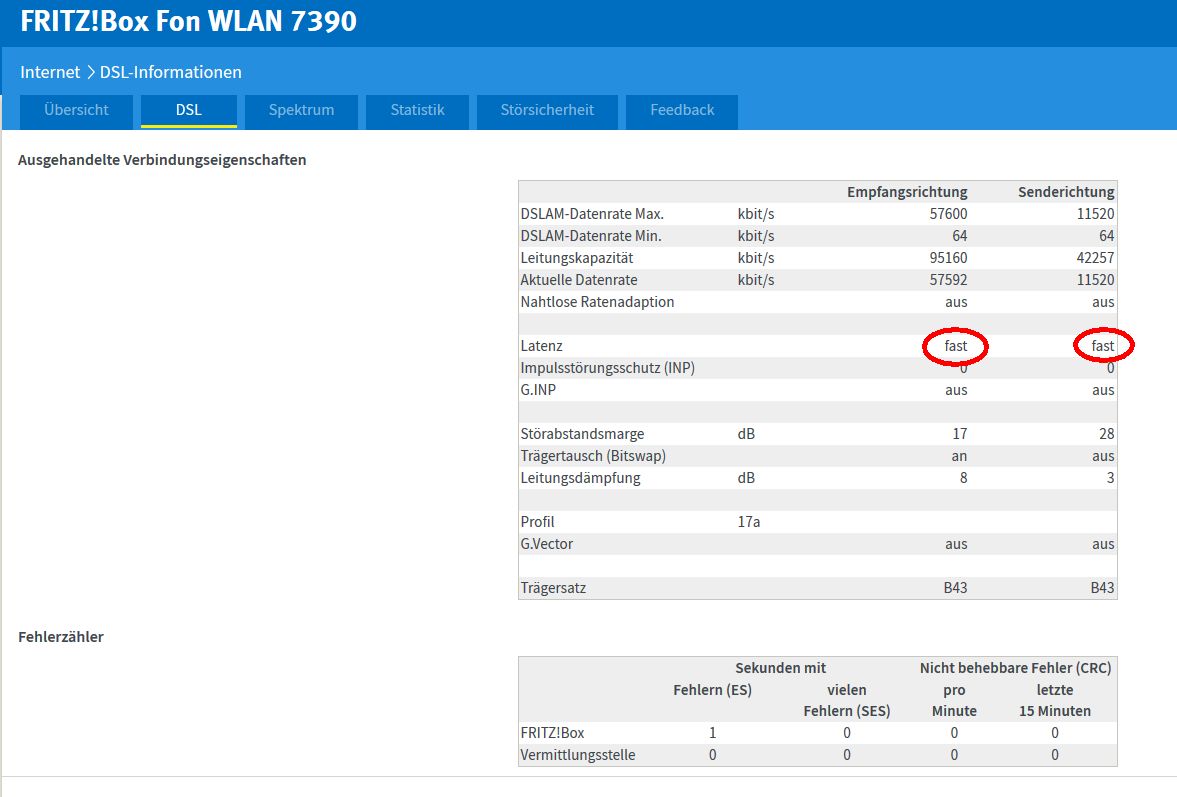The width and height of the screenshot is (1177, 797).
Task: Select Latenz value fast under Empfangsrichtung
Action: [x=956, y=346]
